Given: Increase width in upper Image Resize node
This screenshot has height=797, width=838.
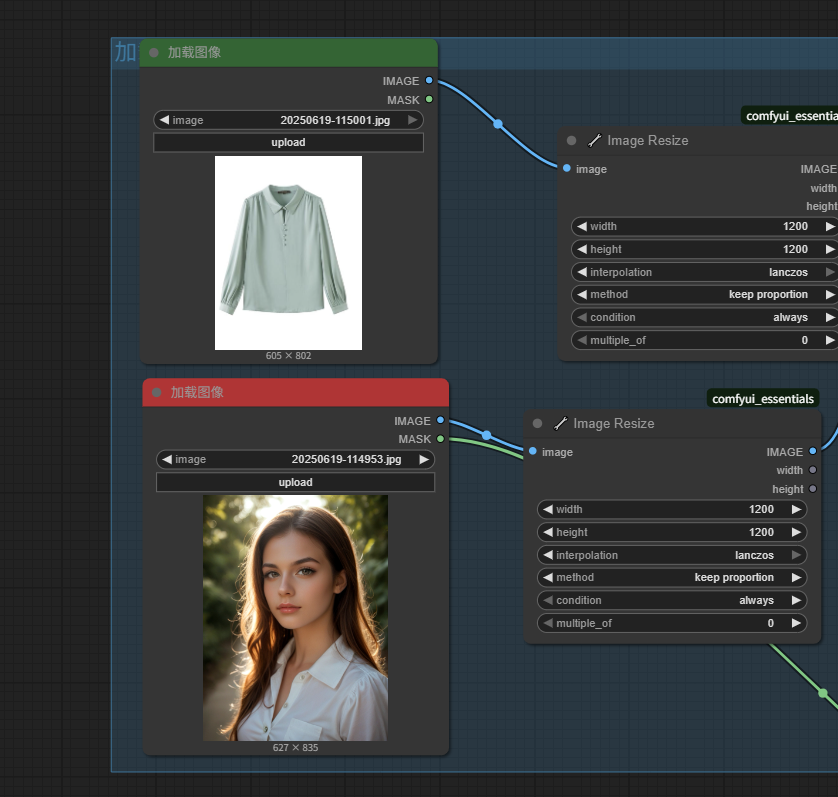Looking at the screenshot, I should (x=830, y=226).
